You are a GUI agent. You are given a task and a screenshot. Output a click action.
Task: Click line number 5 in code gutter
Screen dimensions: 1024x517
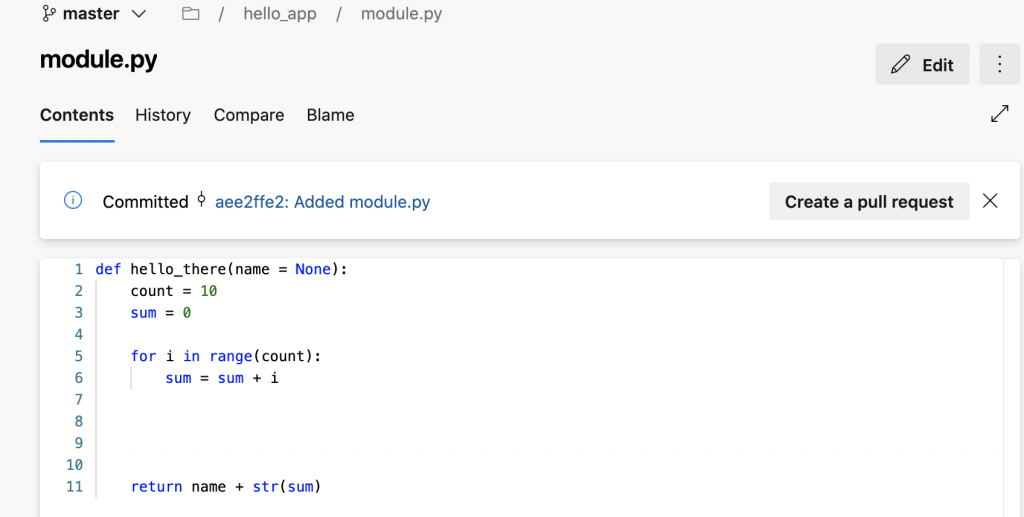(x=78, y=356)
